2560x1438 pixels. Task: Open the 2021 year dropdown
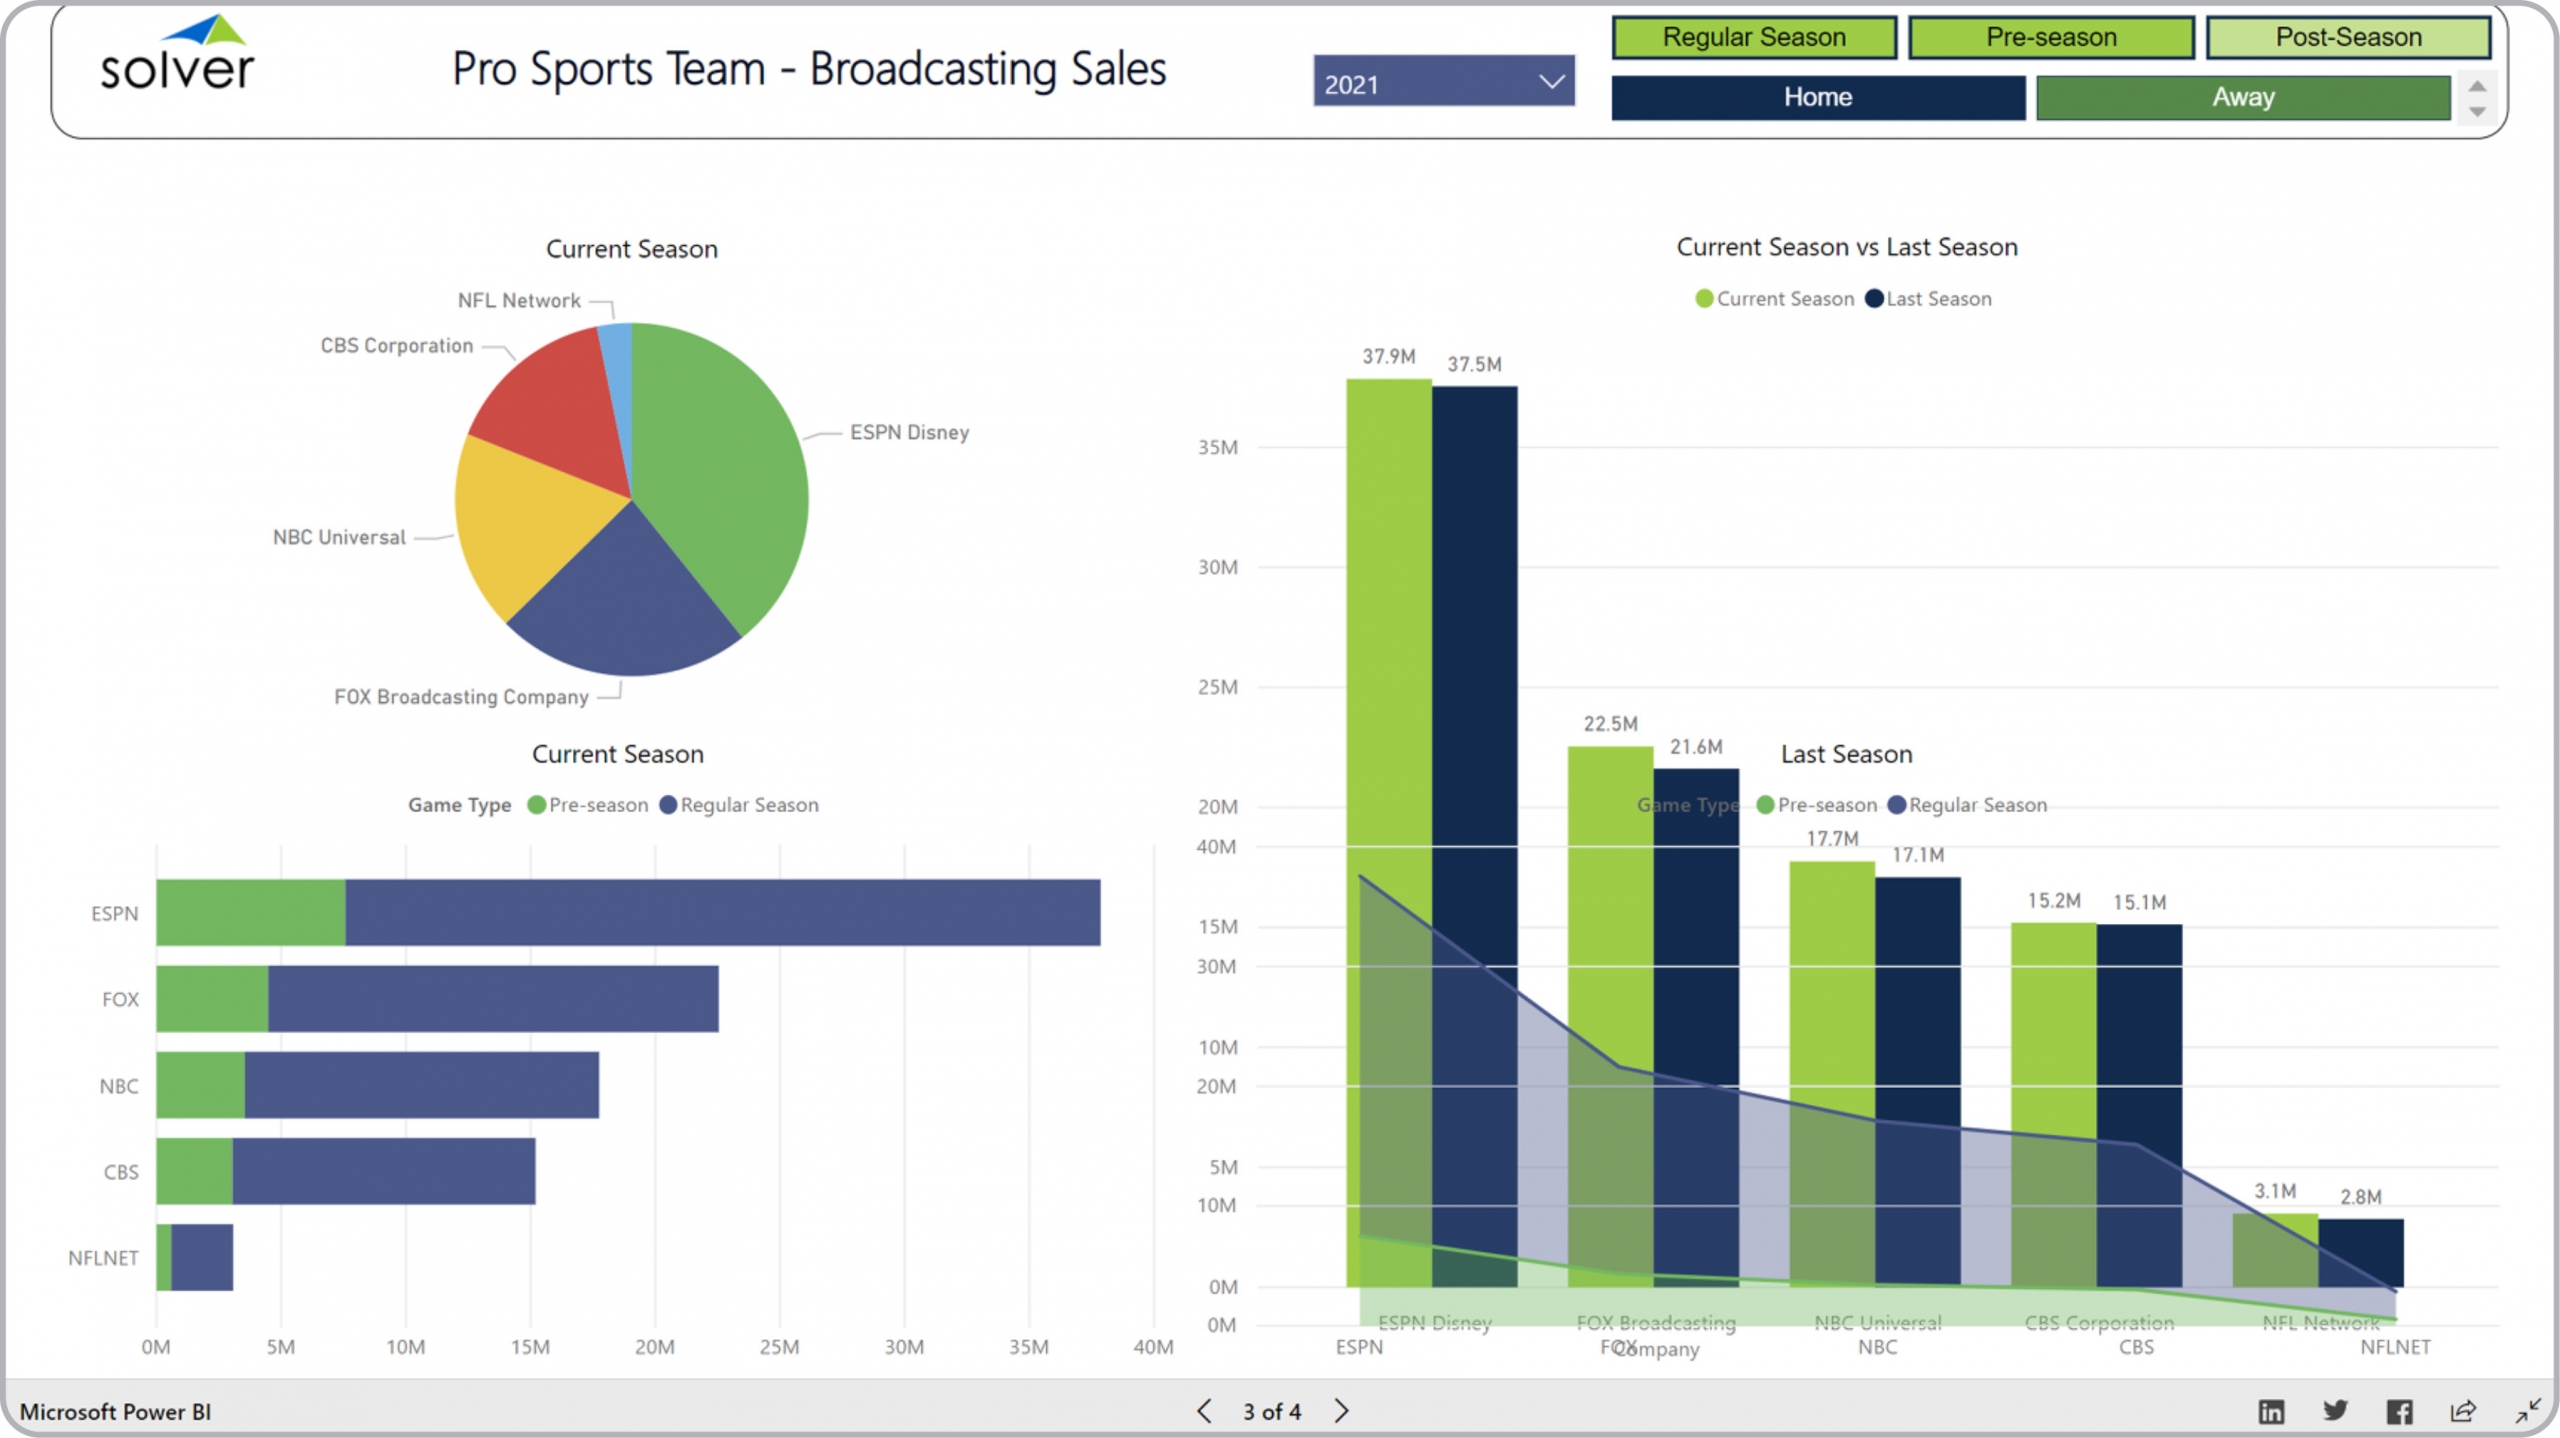1443,83
